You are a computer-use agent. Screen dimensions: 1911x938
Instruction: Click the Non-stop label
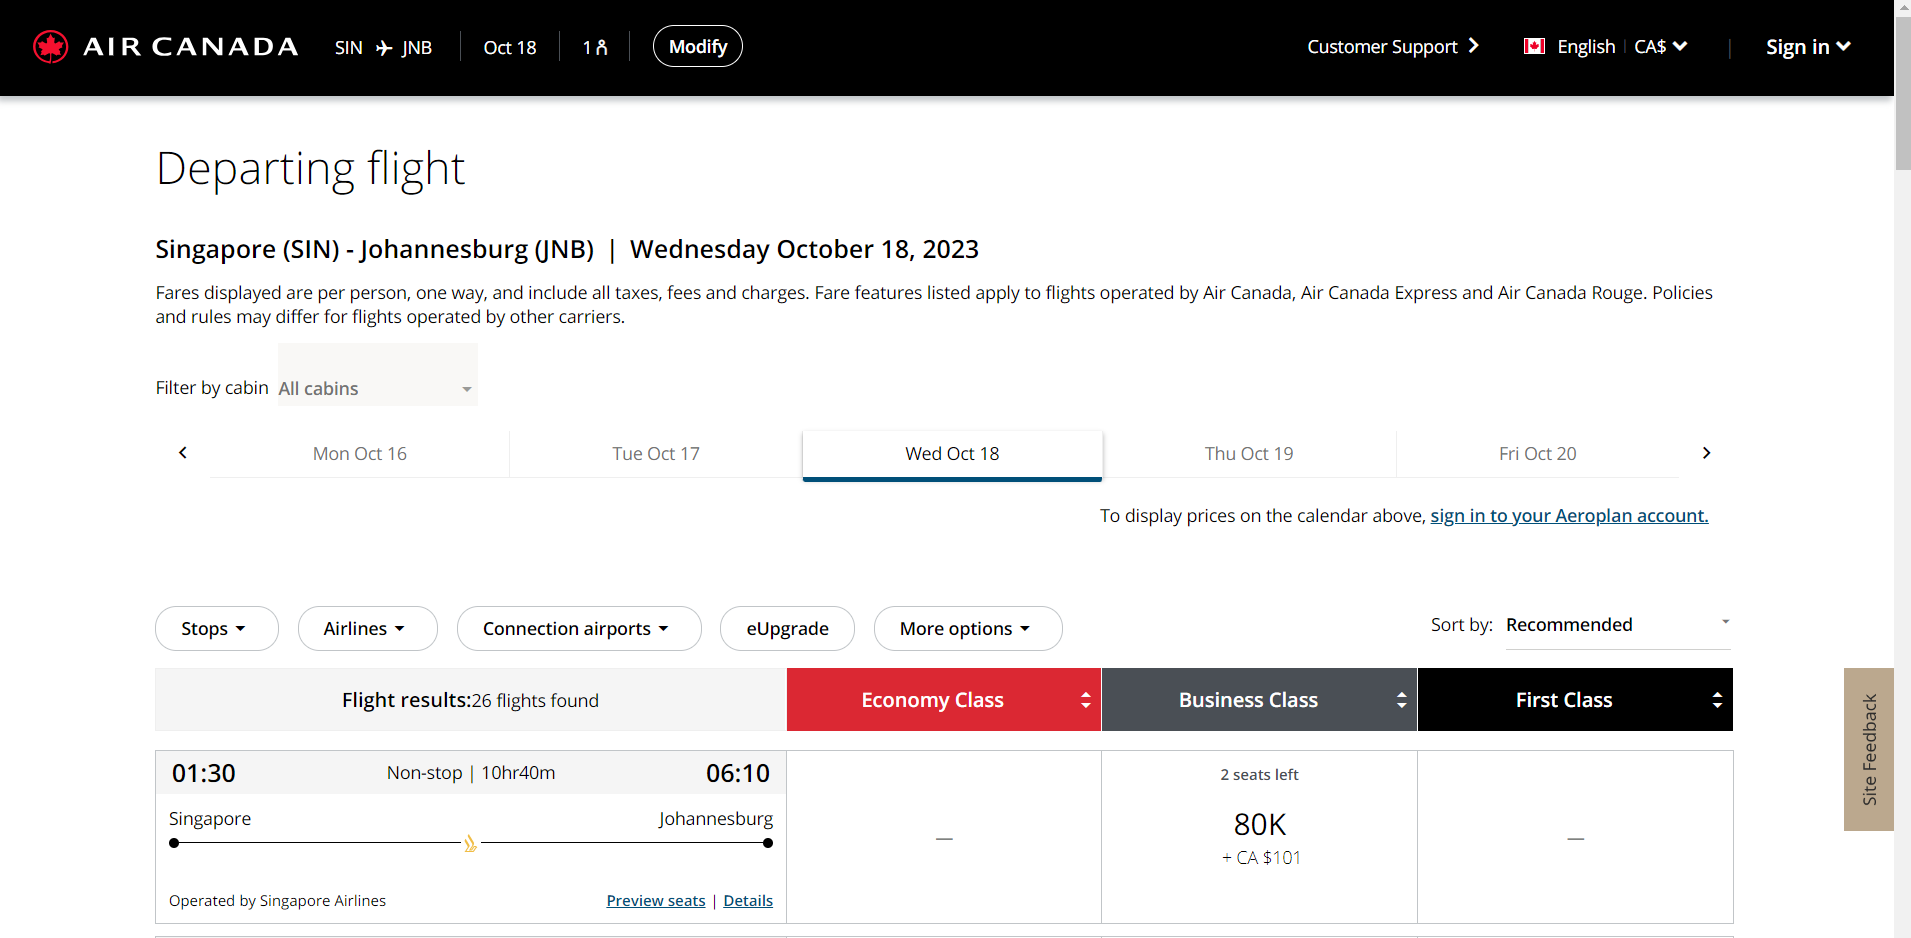(424, 773)
